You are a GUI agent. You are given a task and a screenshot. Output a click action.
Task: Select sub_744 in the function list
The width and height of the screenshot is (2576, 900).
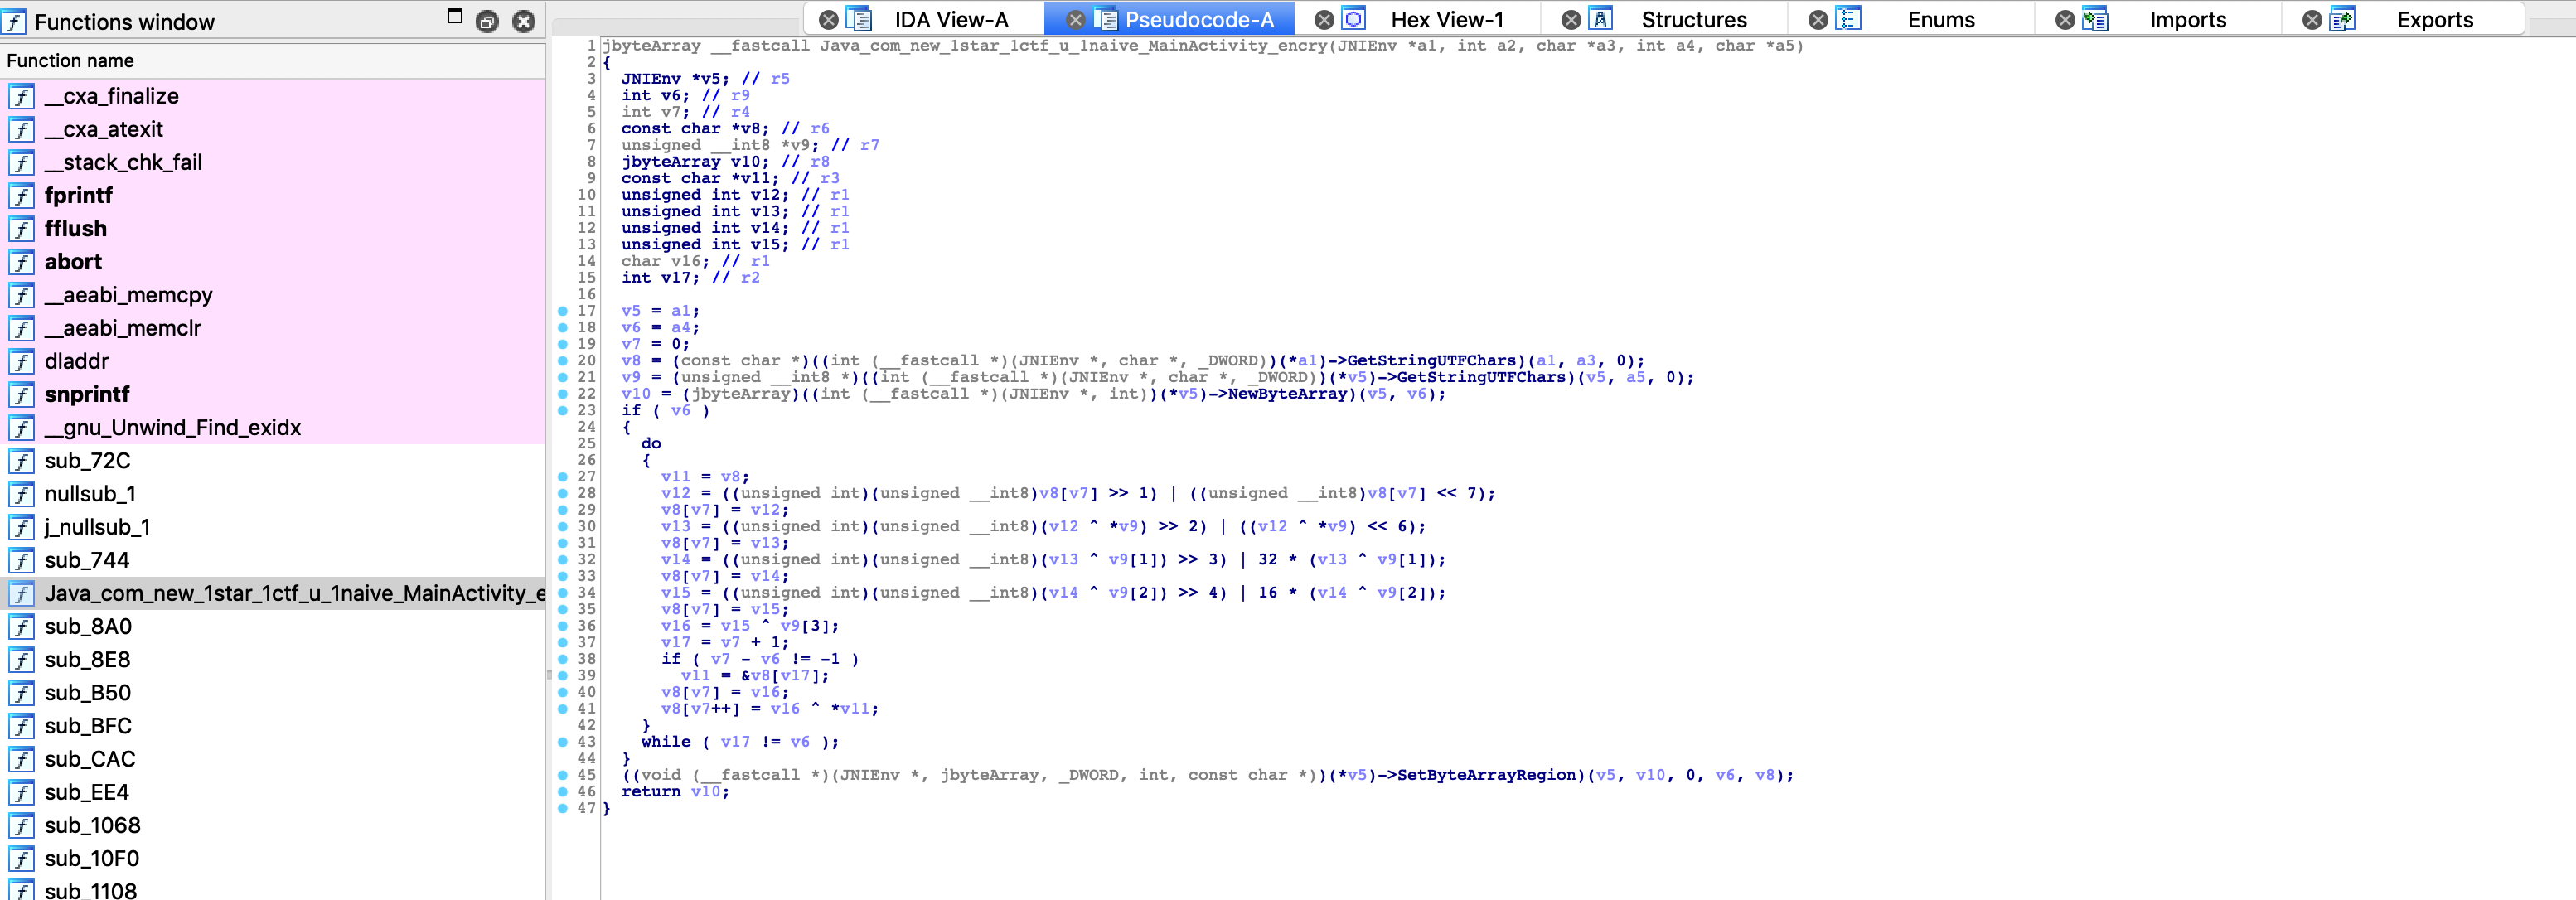pyautogui.click(x=272, y=561)
